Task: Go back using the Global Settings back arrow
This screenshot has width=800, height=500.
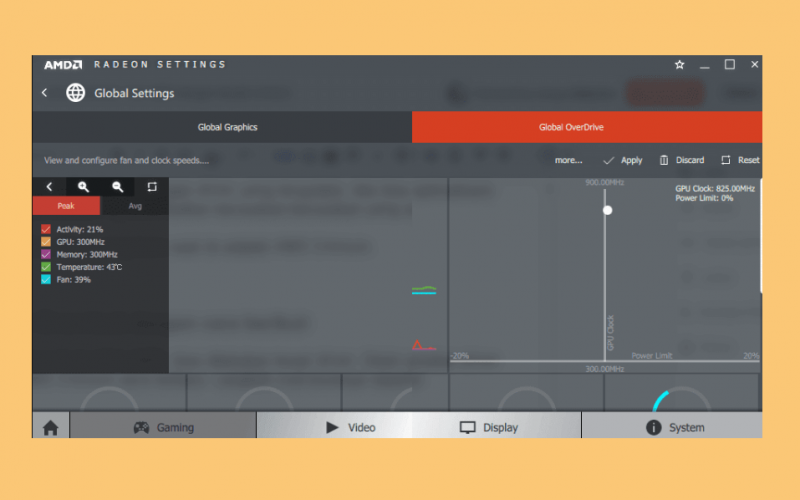Action: coord(45,93)
